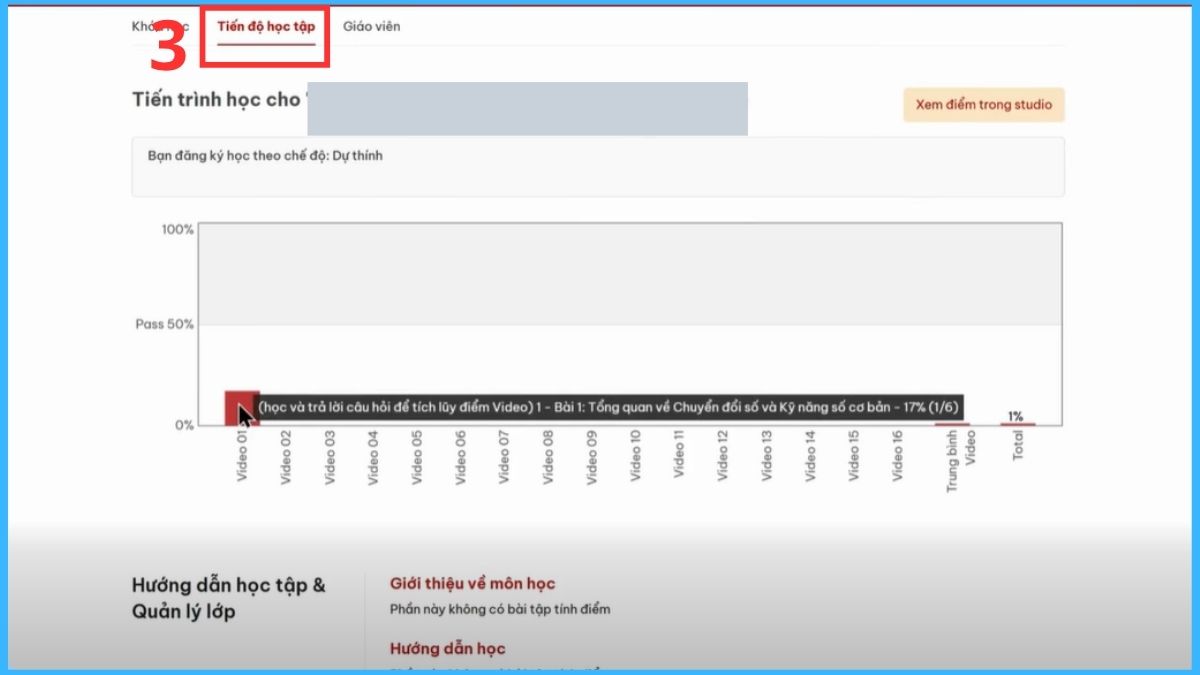Click the Video 03 axis label
Screen dimensions: 1200x675
(330, 458)
